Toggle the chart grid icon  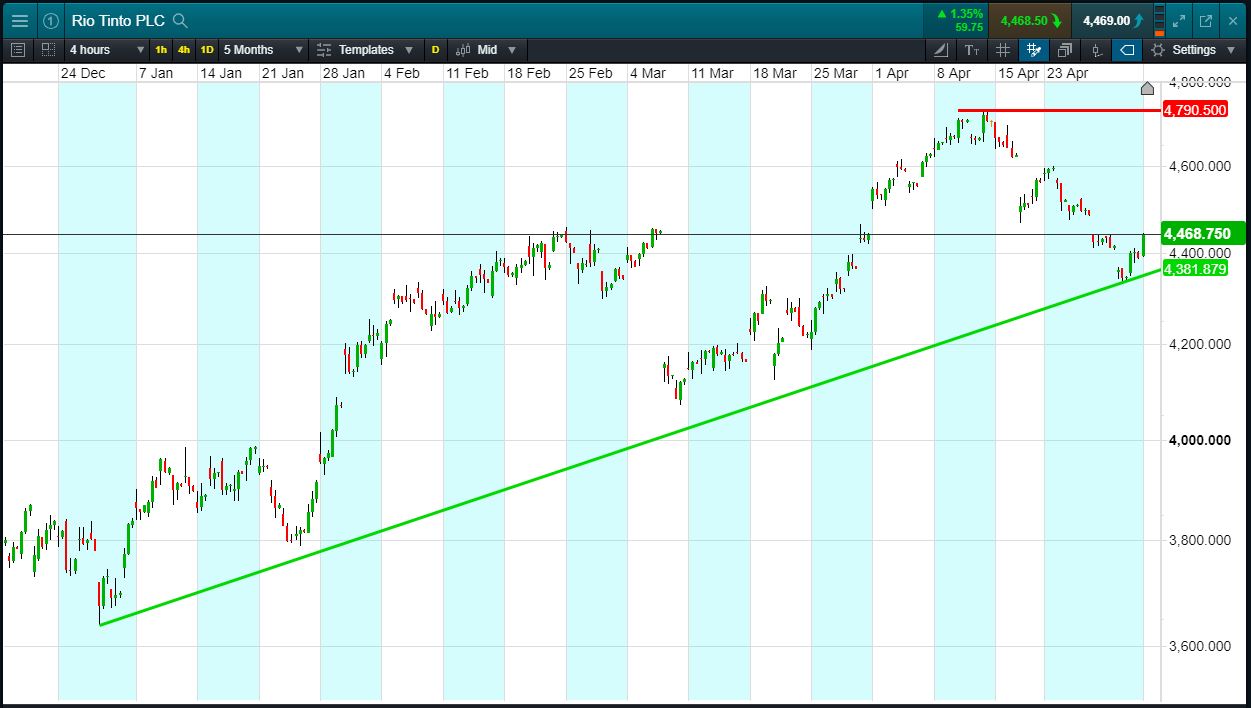click(x=1003, y=50)
